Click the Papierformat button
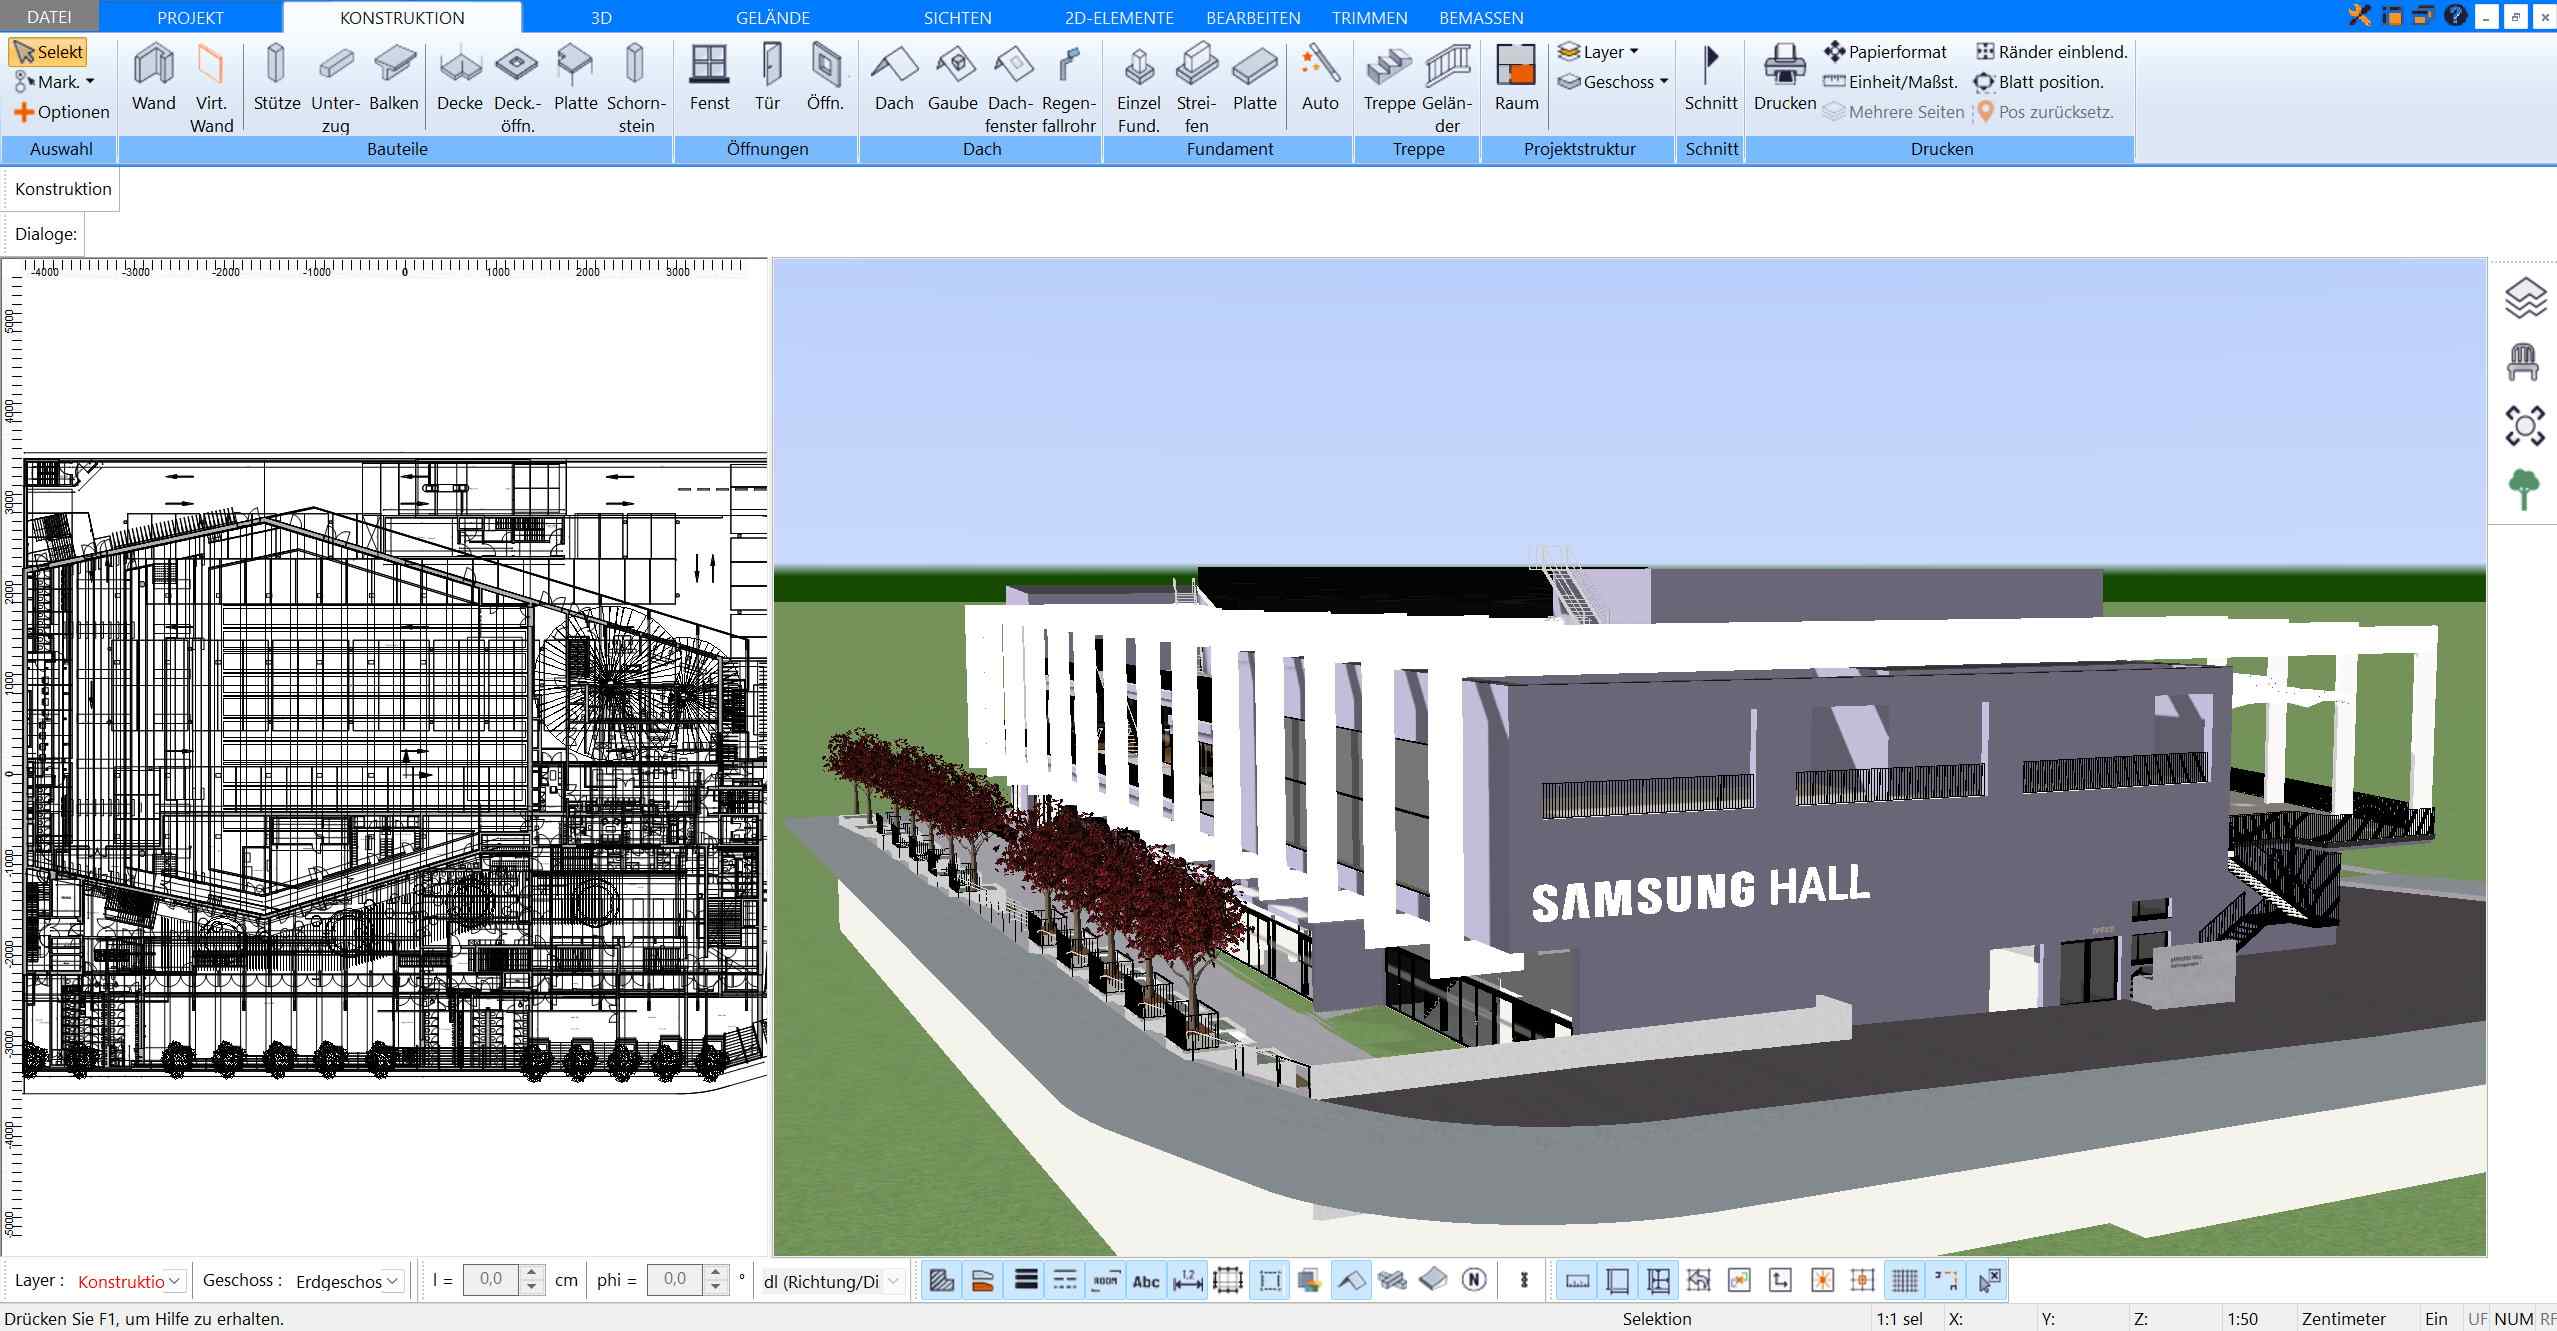 tap(1886, 52)
